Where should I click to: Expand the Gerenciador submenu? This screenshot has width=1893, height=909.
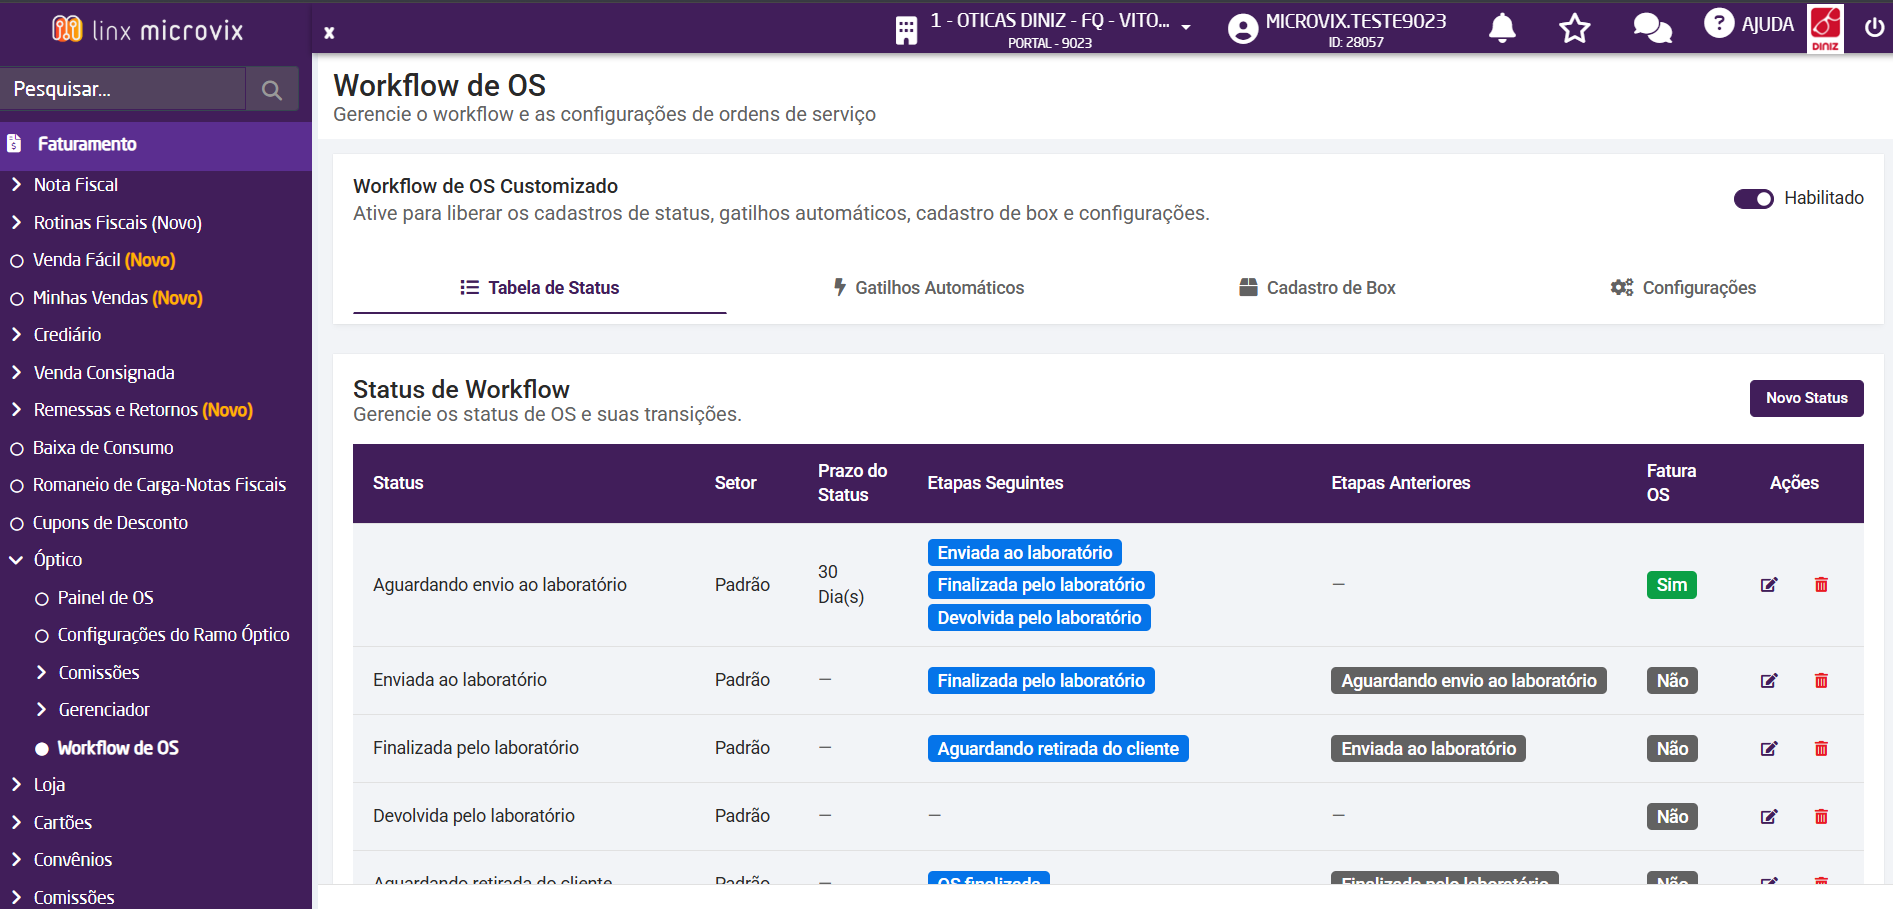point(41,709)
